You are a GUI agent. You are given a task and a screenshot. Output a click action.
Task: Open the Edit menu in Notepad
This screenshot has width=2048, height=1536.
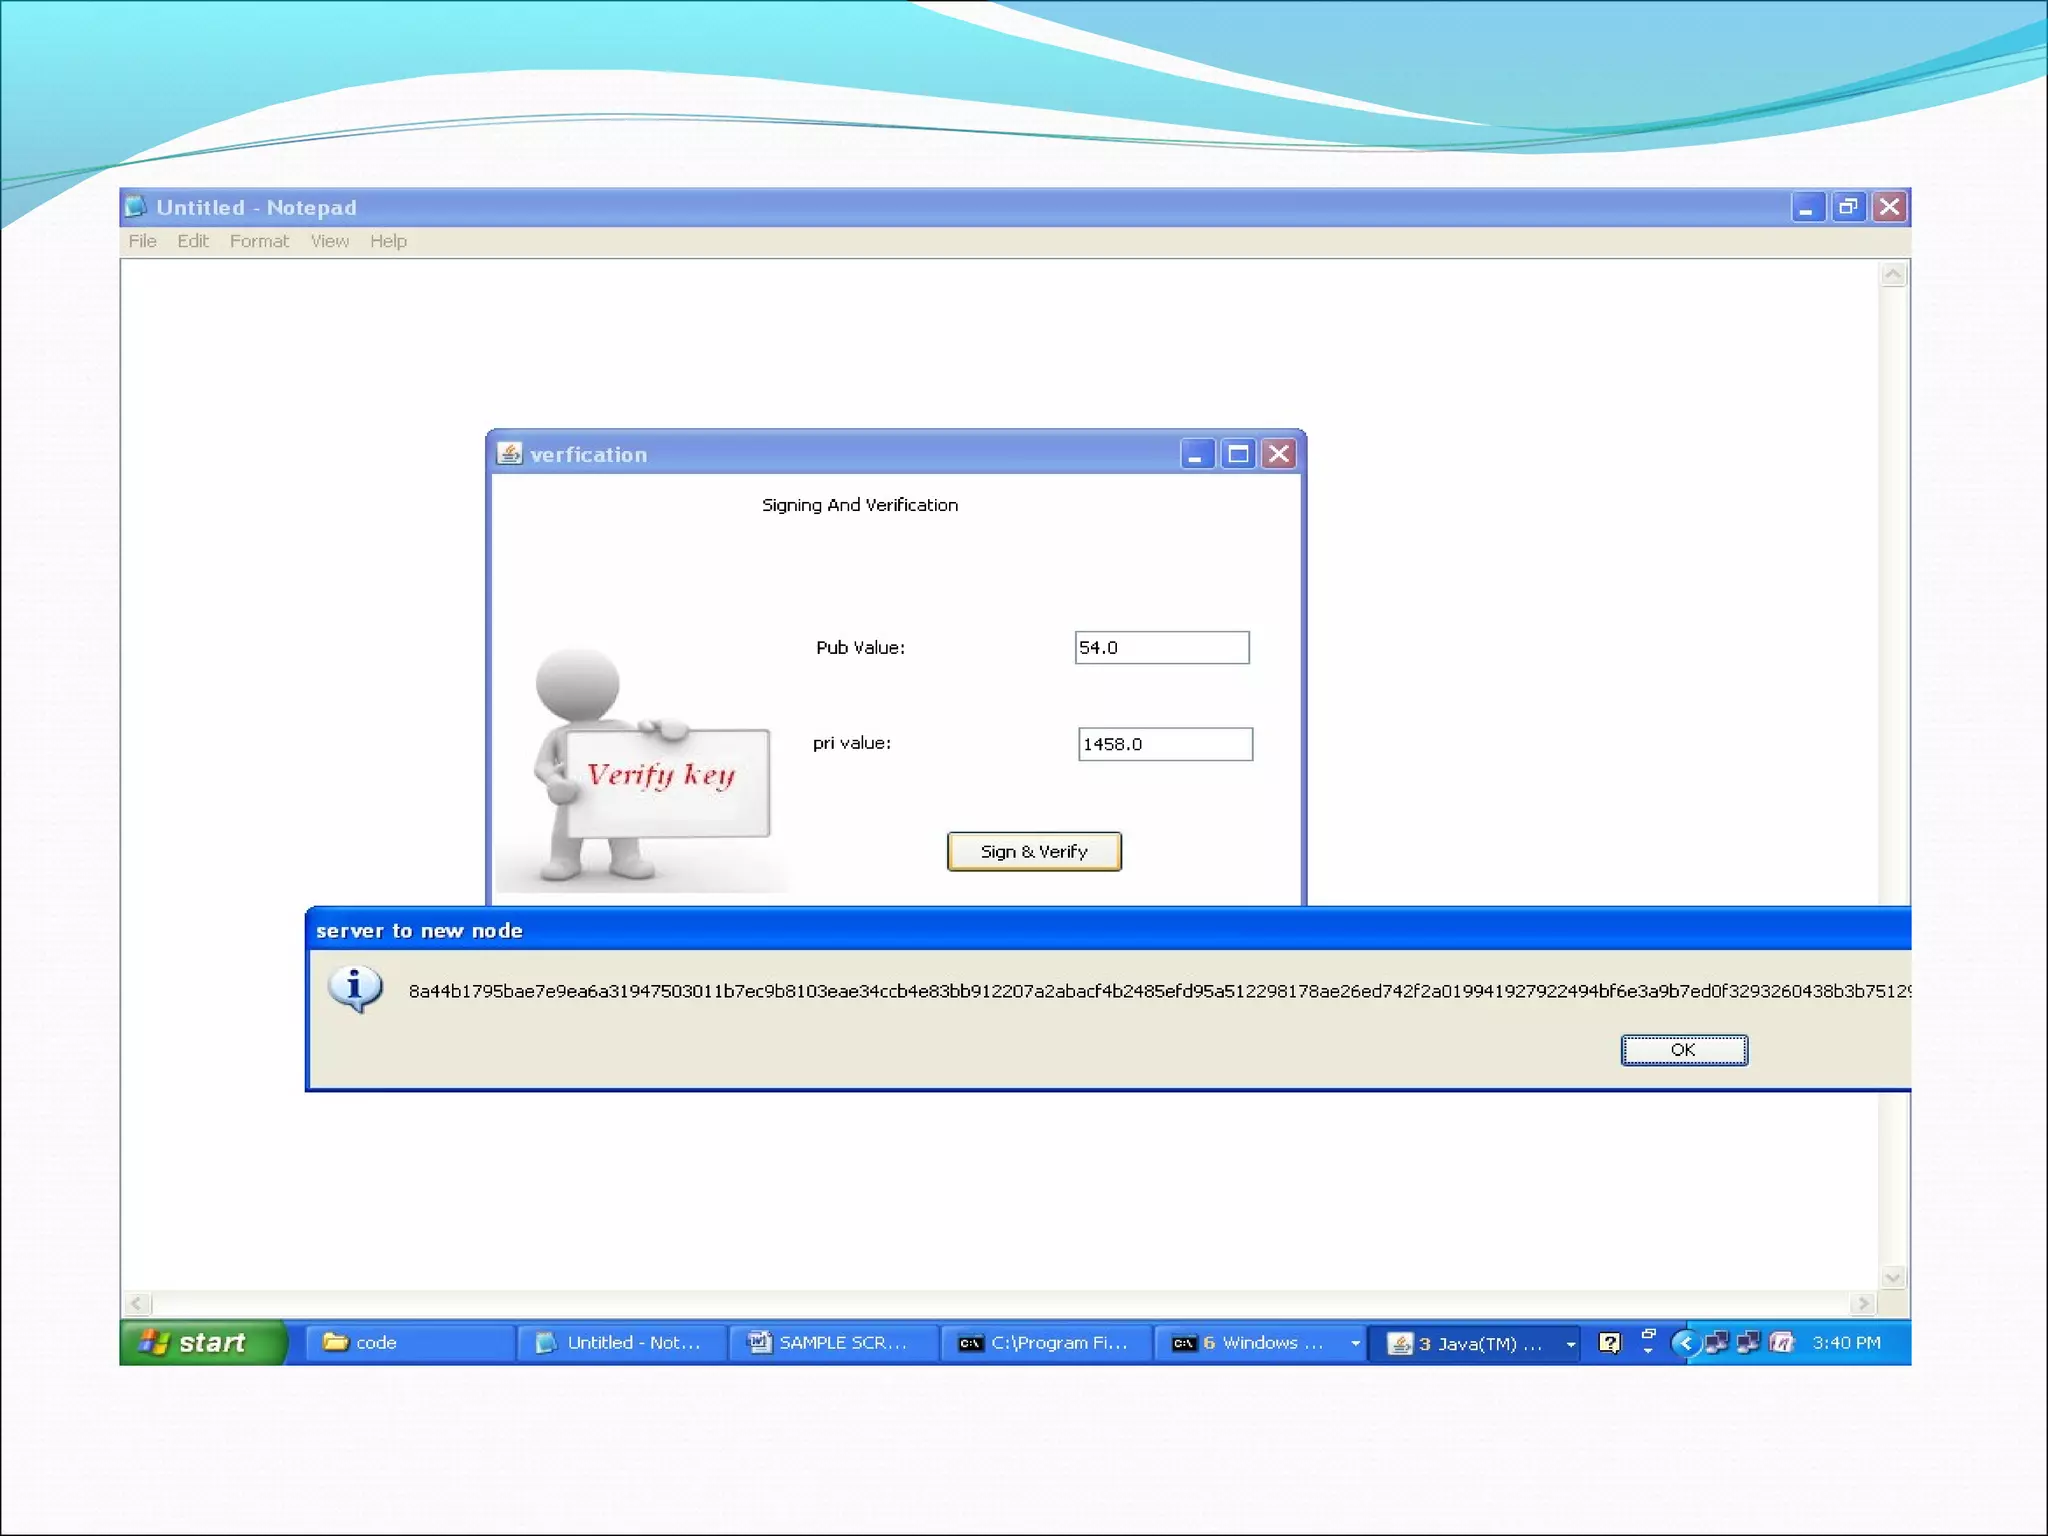coord(192,241)
